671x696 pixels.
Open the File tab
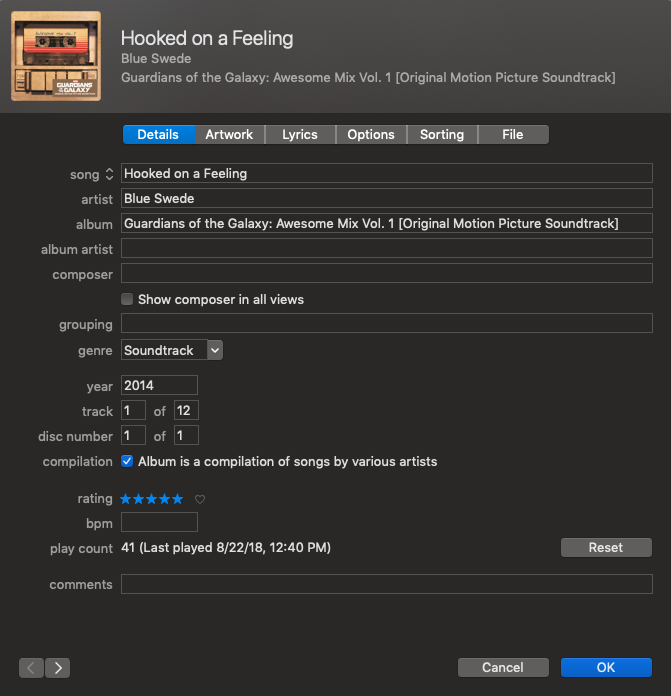point(513,135)
